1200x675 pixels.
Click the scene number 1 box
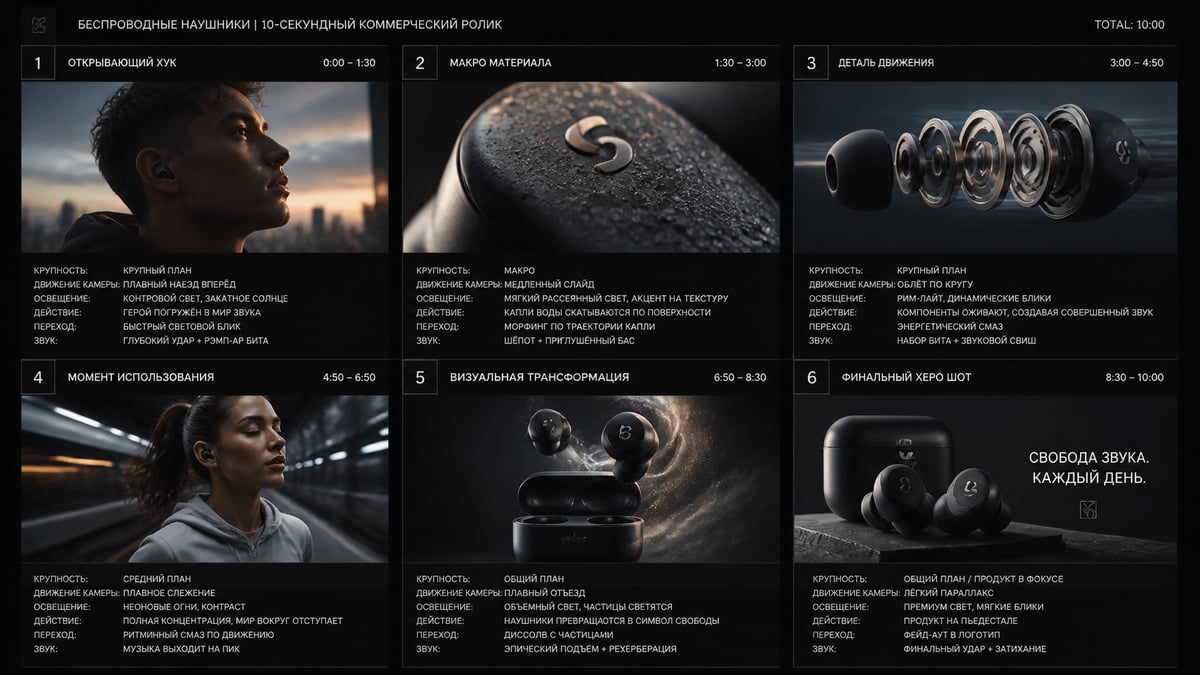(38, 63)
